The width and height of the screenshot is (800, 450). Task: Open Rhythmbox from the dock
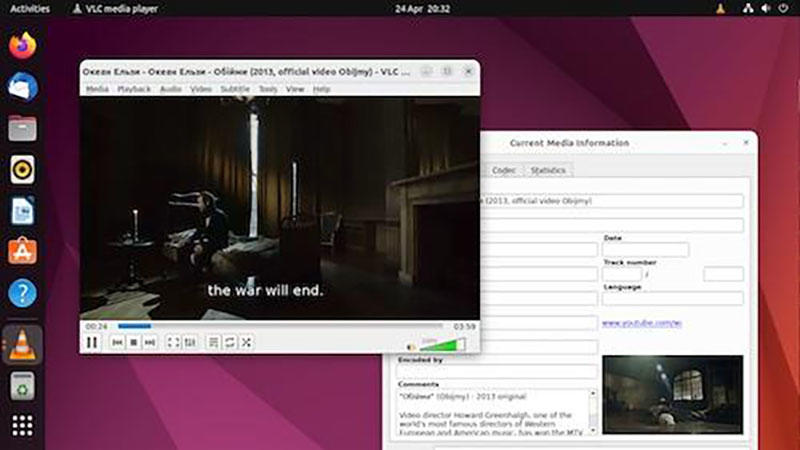pos(22,169)
